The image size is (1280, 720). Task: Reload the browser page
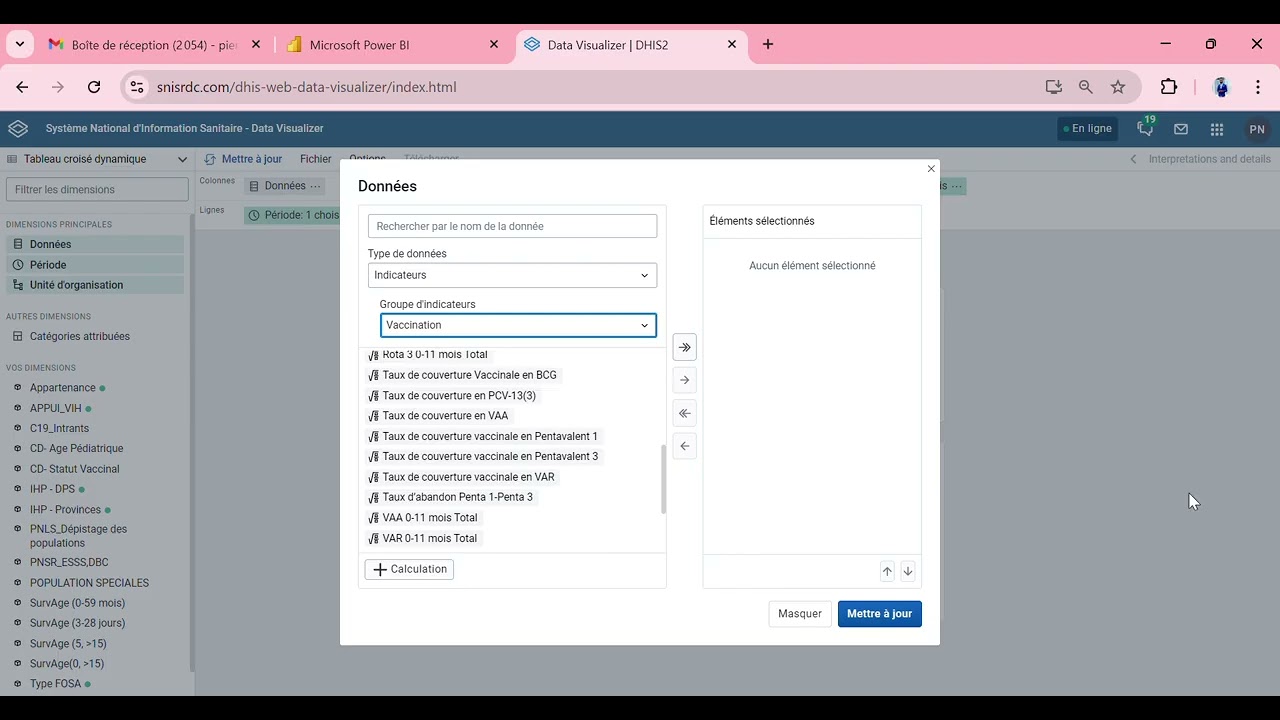(94, 87)
